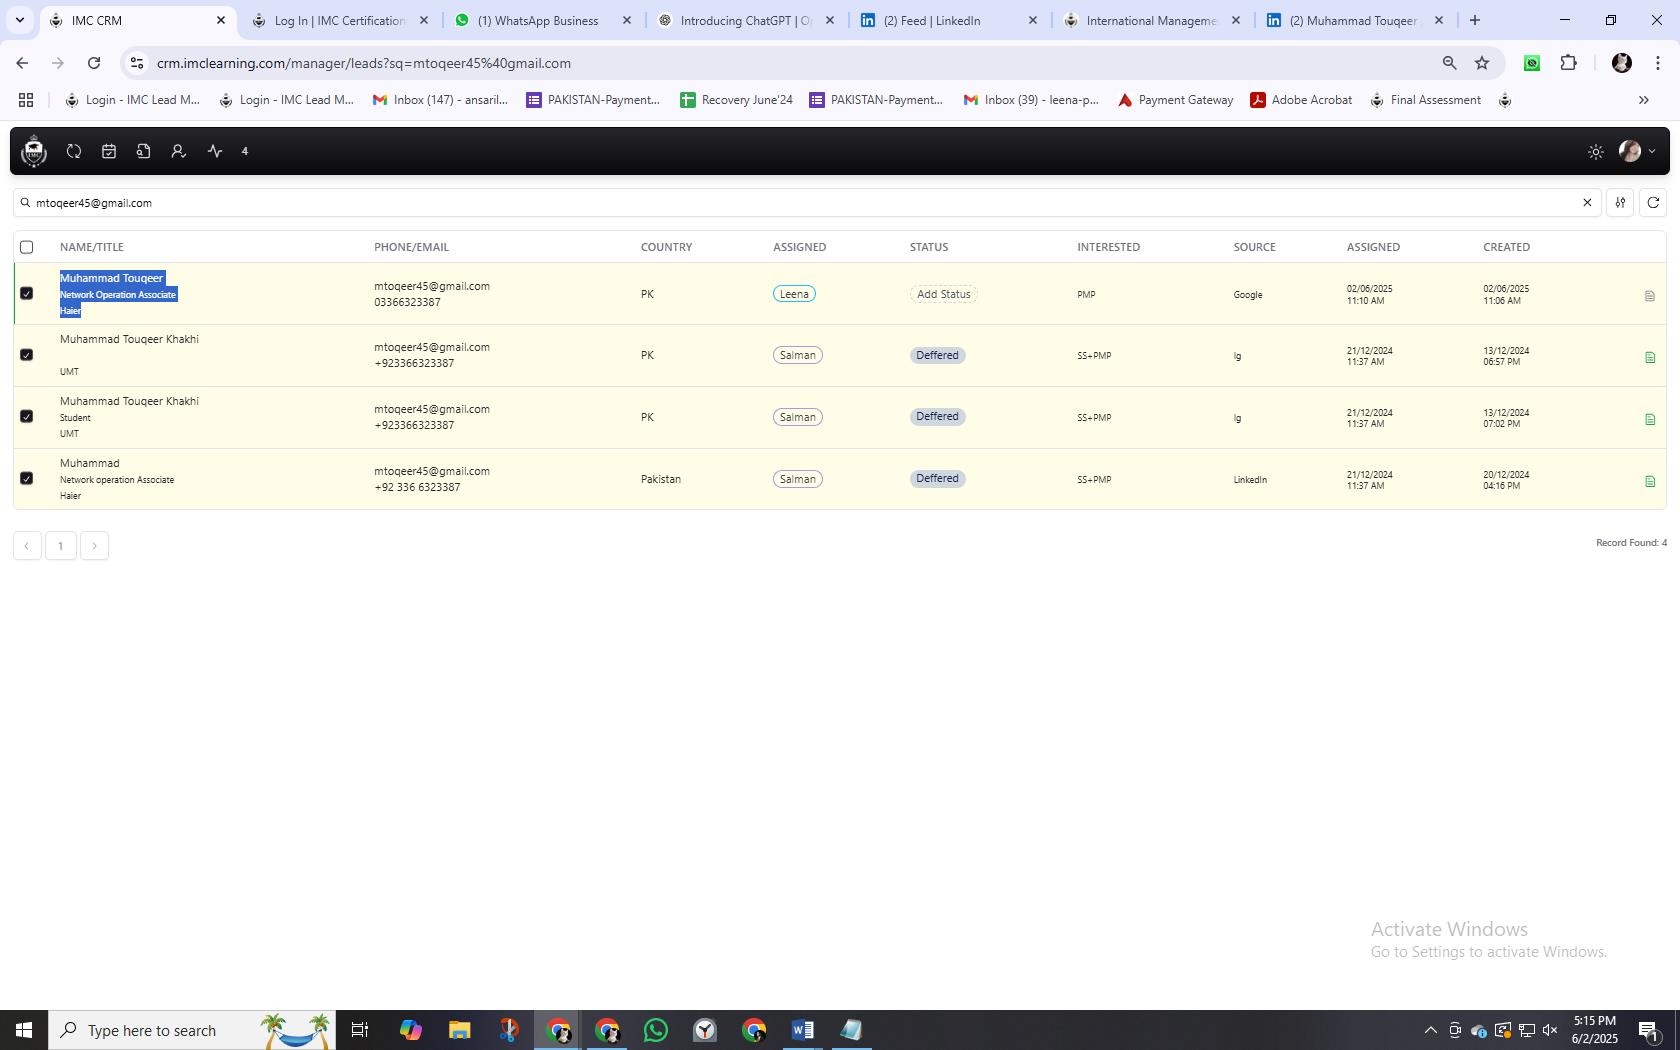Click the IMC CRM logo icon
This screenshot has width=1680, height=1050.
click(x=34, y=151)
